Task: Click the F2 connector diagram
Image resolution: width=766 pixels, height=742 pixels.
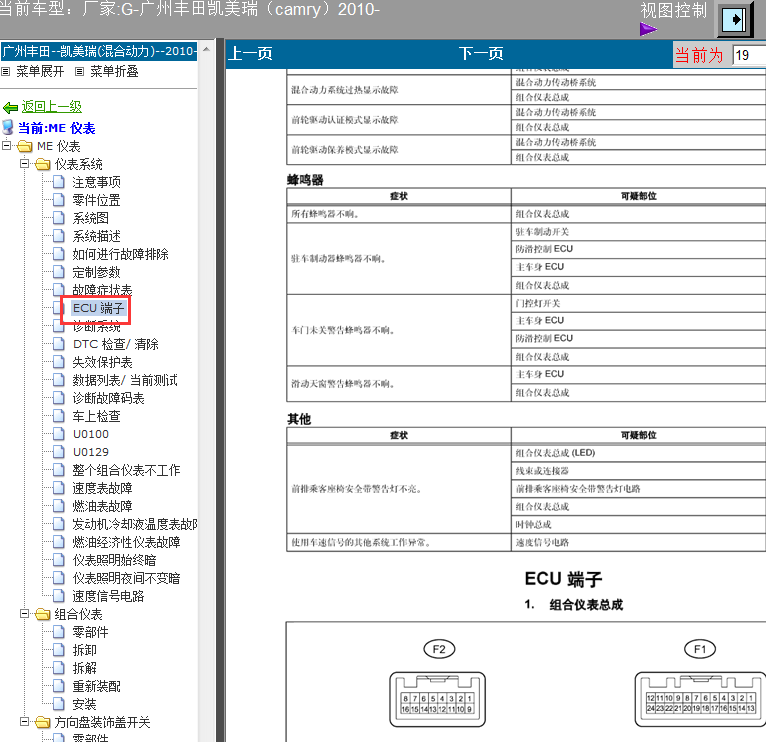Action: click(x=438, y=699)
